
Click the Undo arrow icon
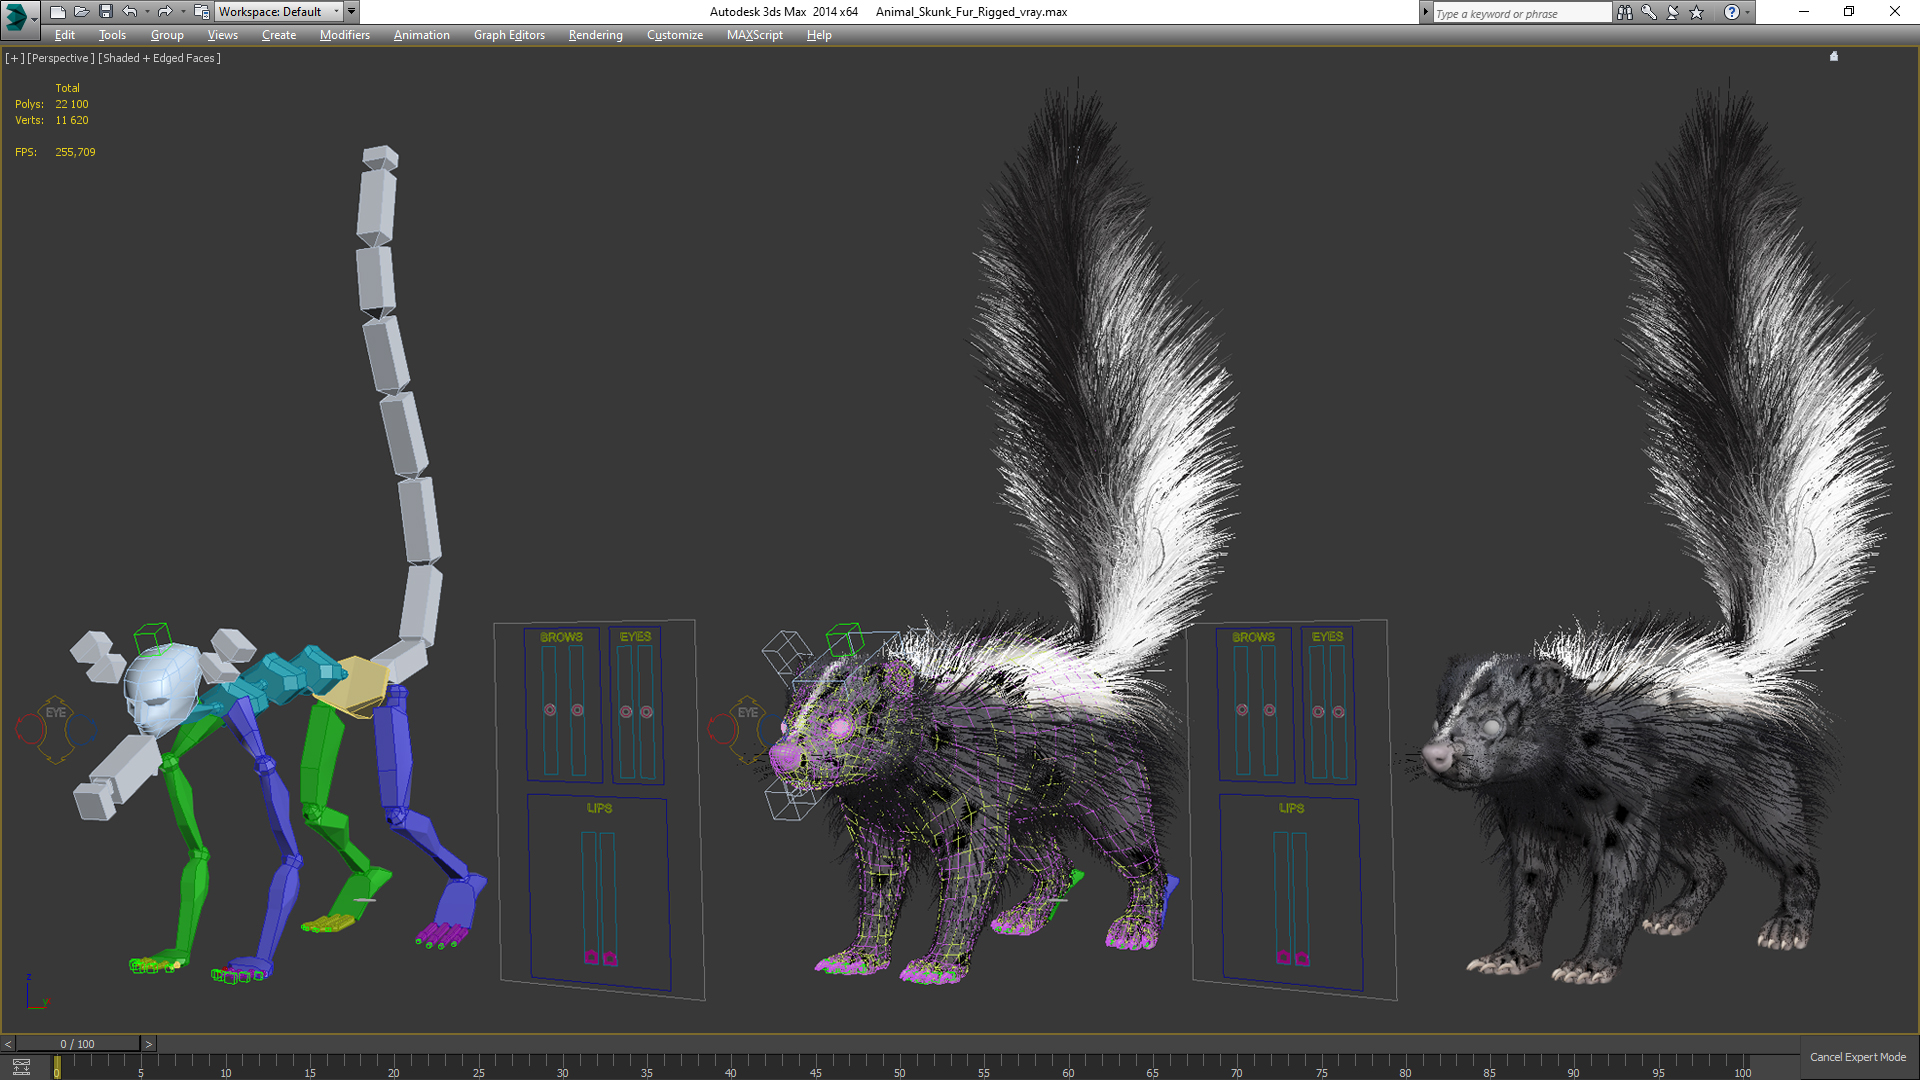point(130,12)
